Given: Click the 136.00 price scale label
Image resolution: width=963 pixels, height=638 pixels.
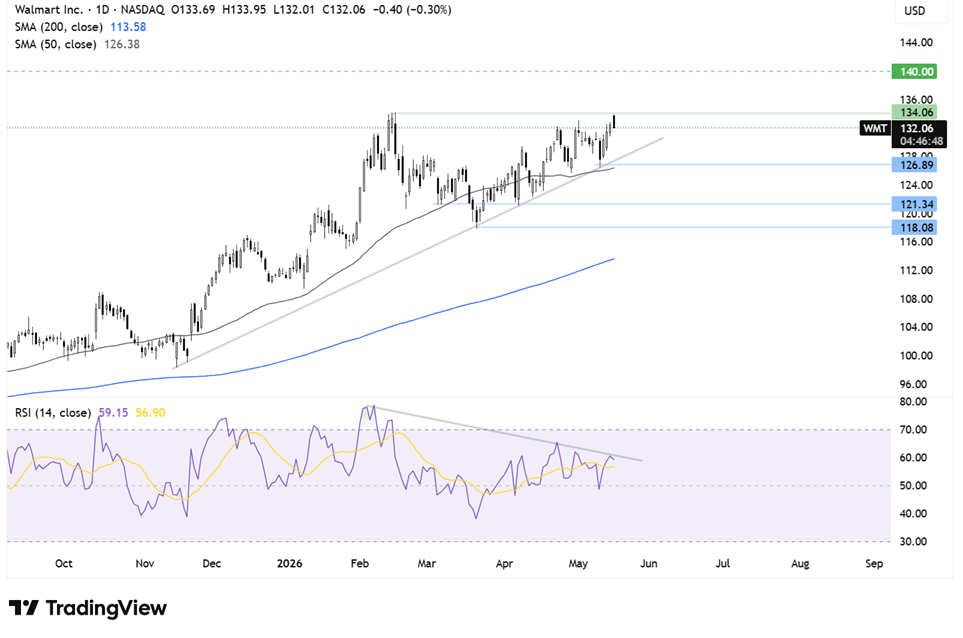Looking at the screenshot, I should [916, 99].
